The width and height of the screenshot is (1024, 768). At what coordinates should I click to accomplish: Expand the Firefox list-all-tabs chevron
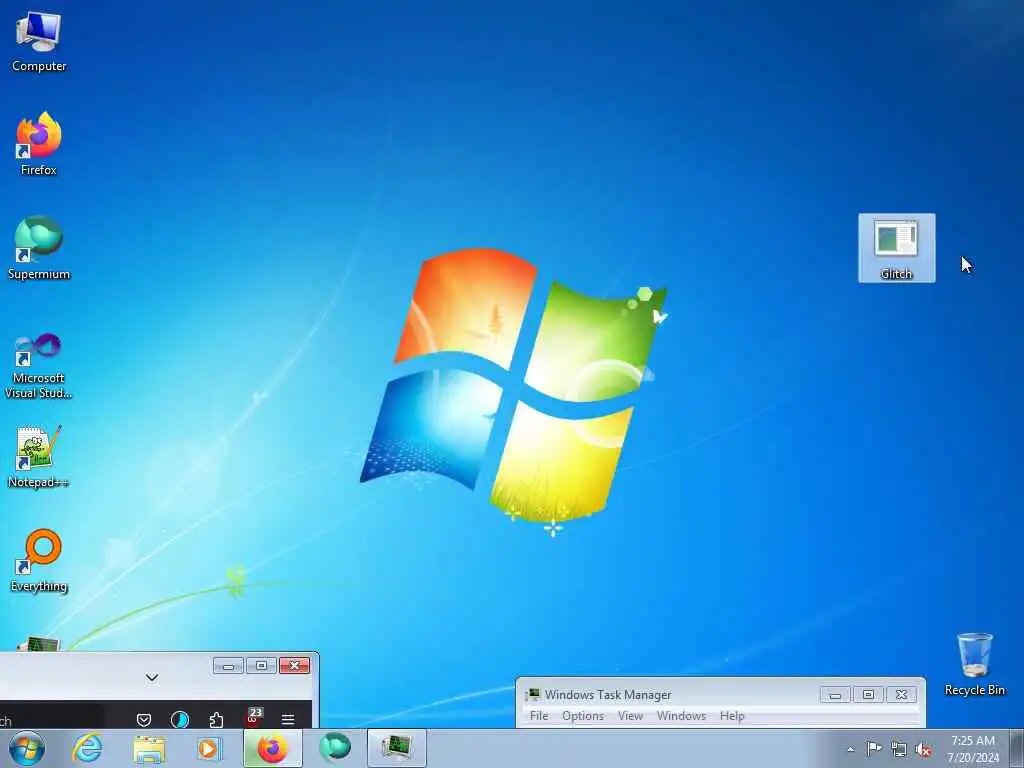[152, 677]
